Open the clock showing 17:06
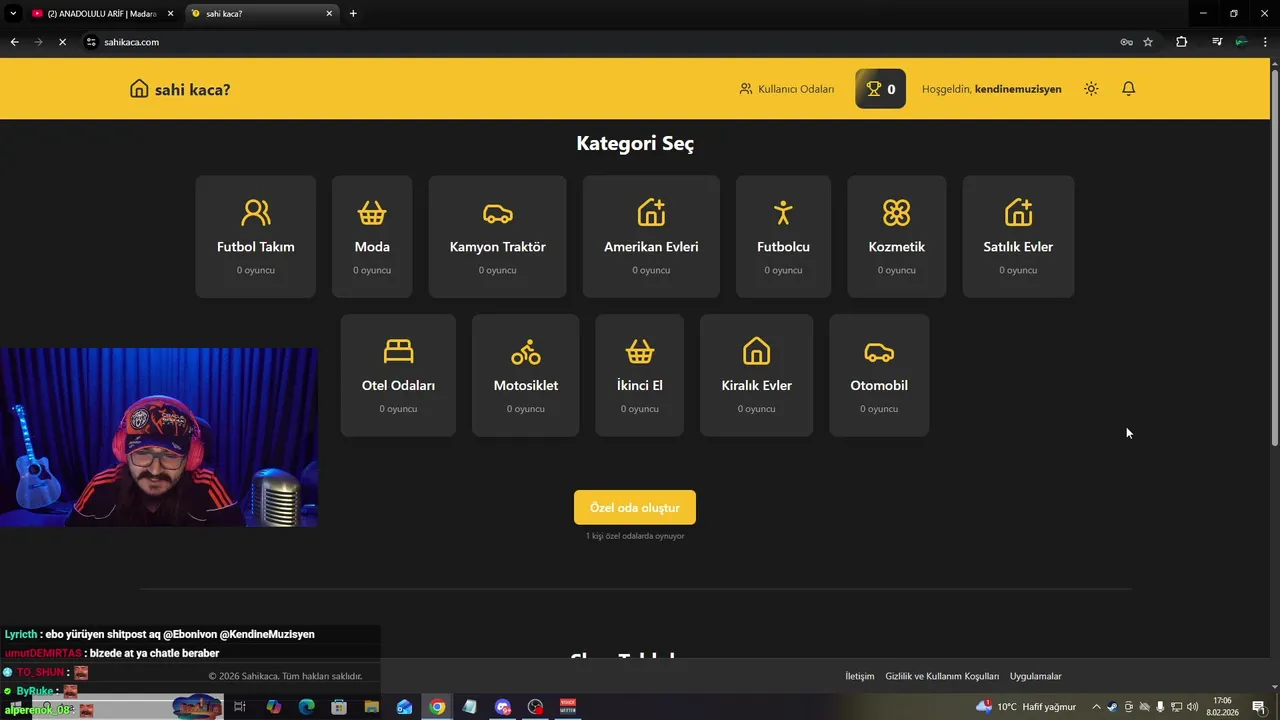 click(x=1222, y=707)
